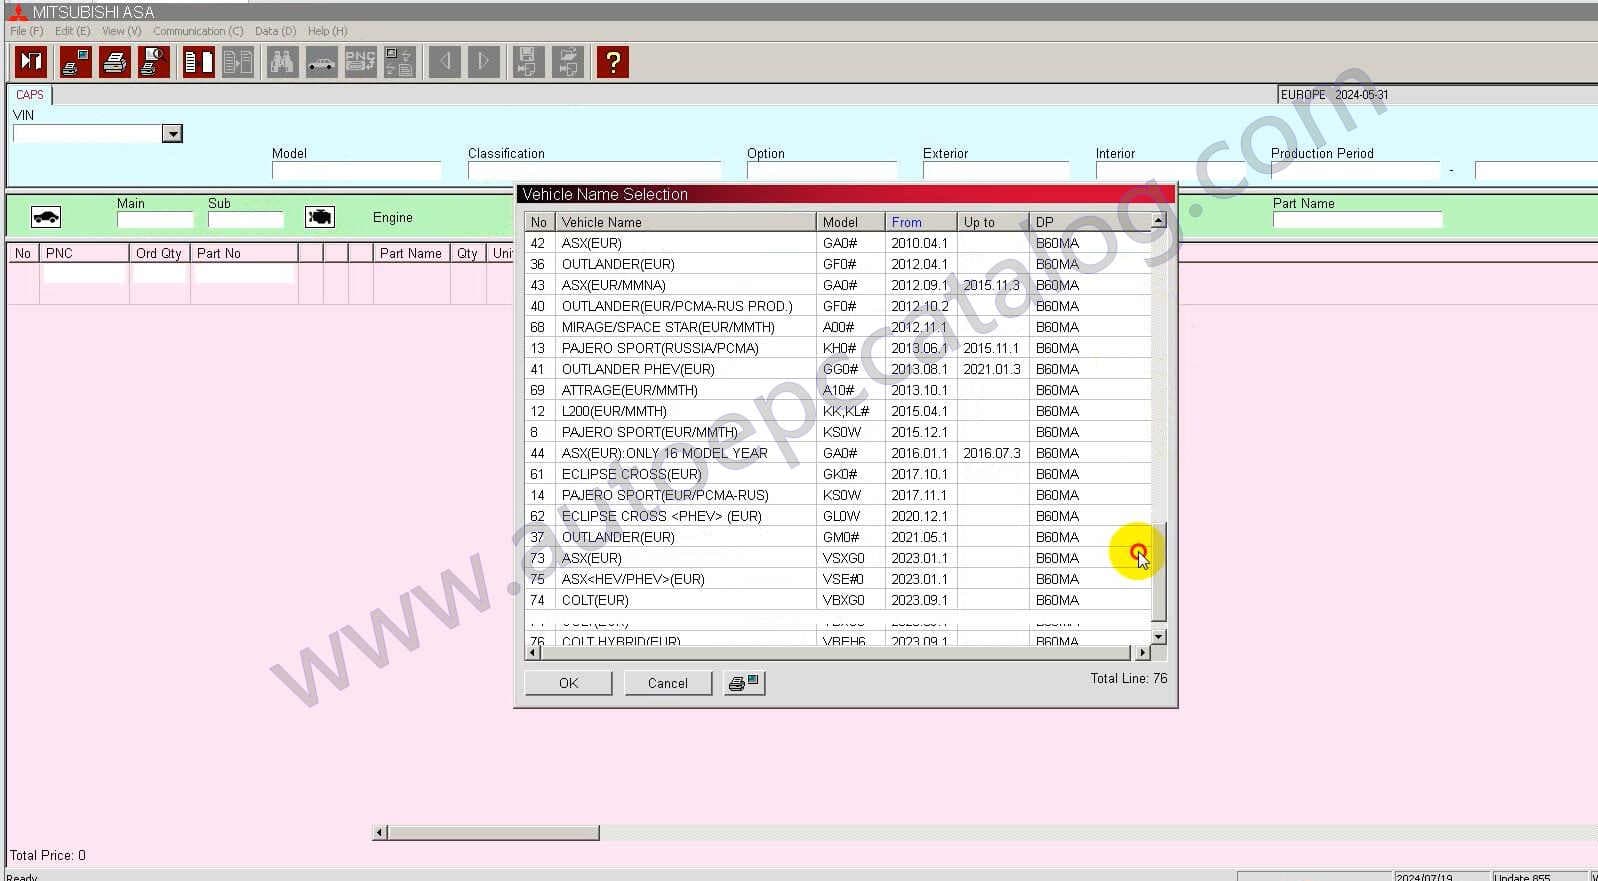The image size is (1598, 881).
Task: Click the Up to column header
Action: [x=993, y=222]
